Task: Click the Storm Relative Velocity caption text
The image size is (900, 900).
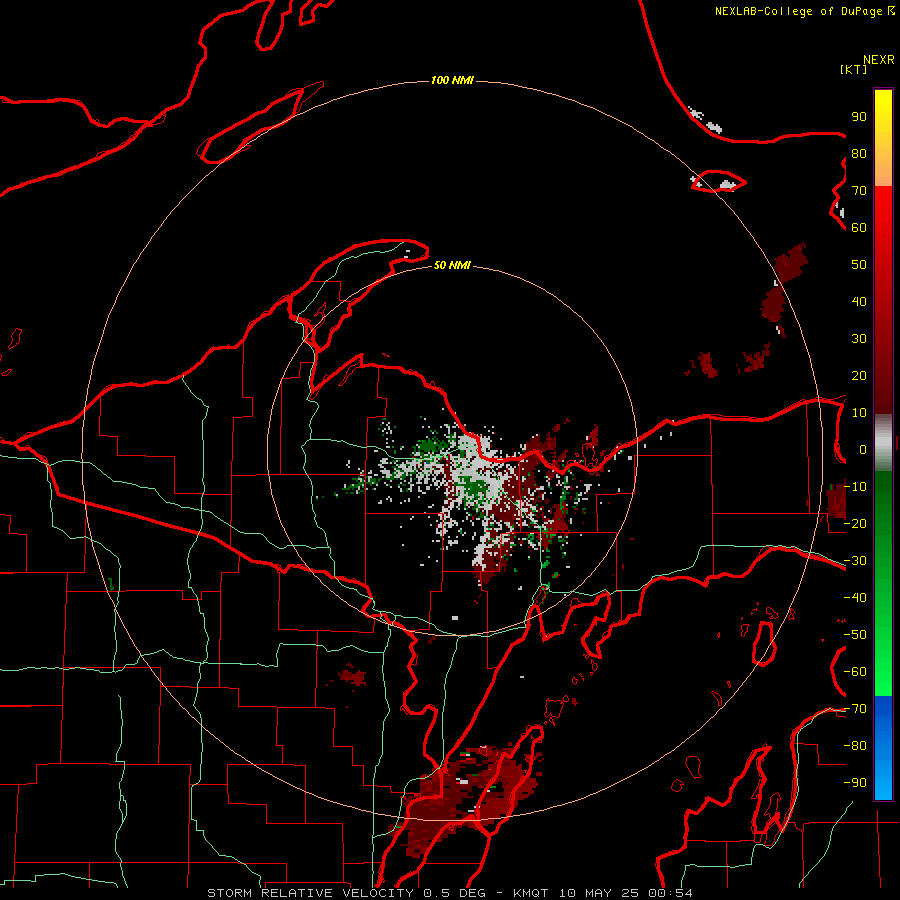Action: (450, 893)
